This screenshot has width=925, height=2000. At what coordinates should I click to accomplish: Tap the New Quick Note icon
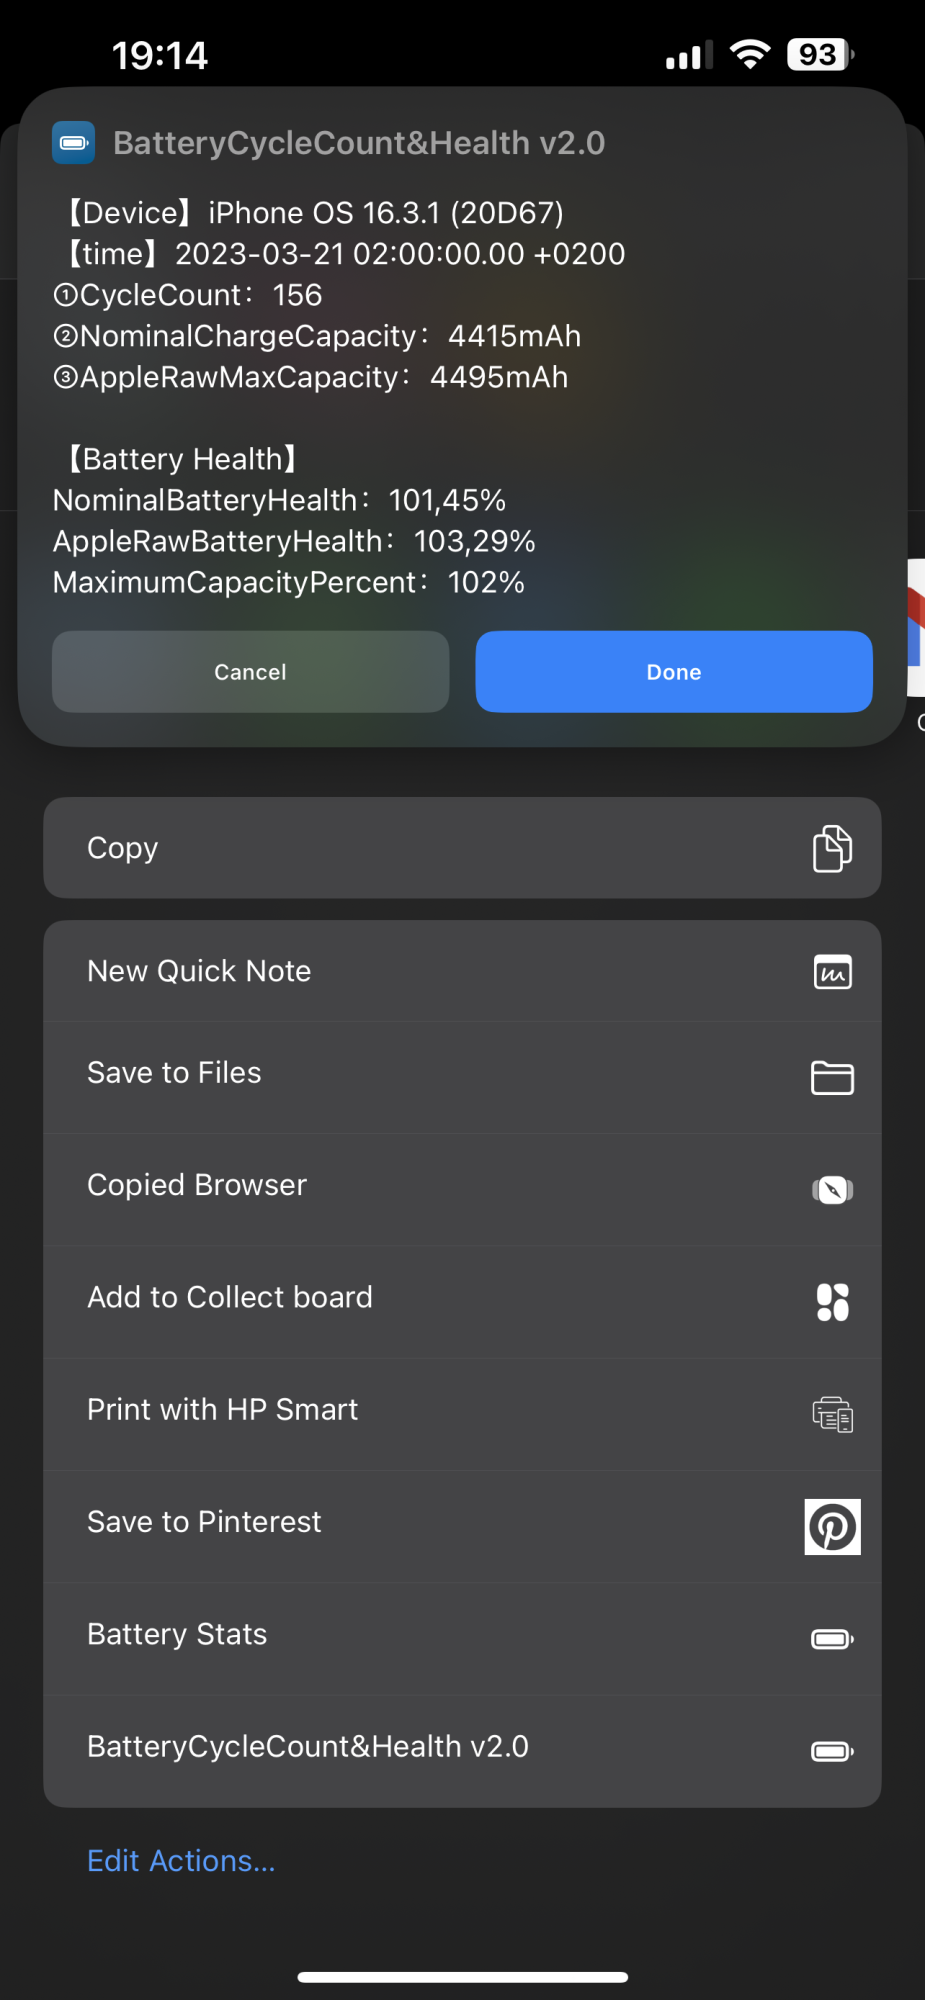(832, 972)
